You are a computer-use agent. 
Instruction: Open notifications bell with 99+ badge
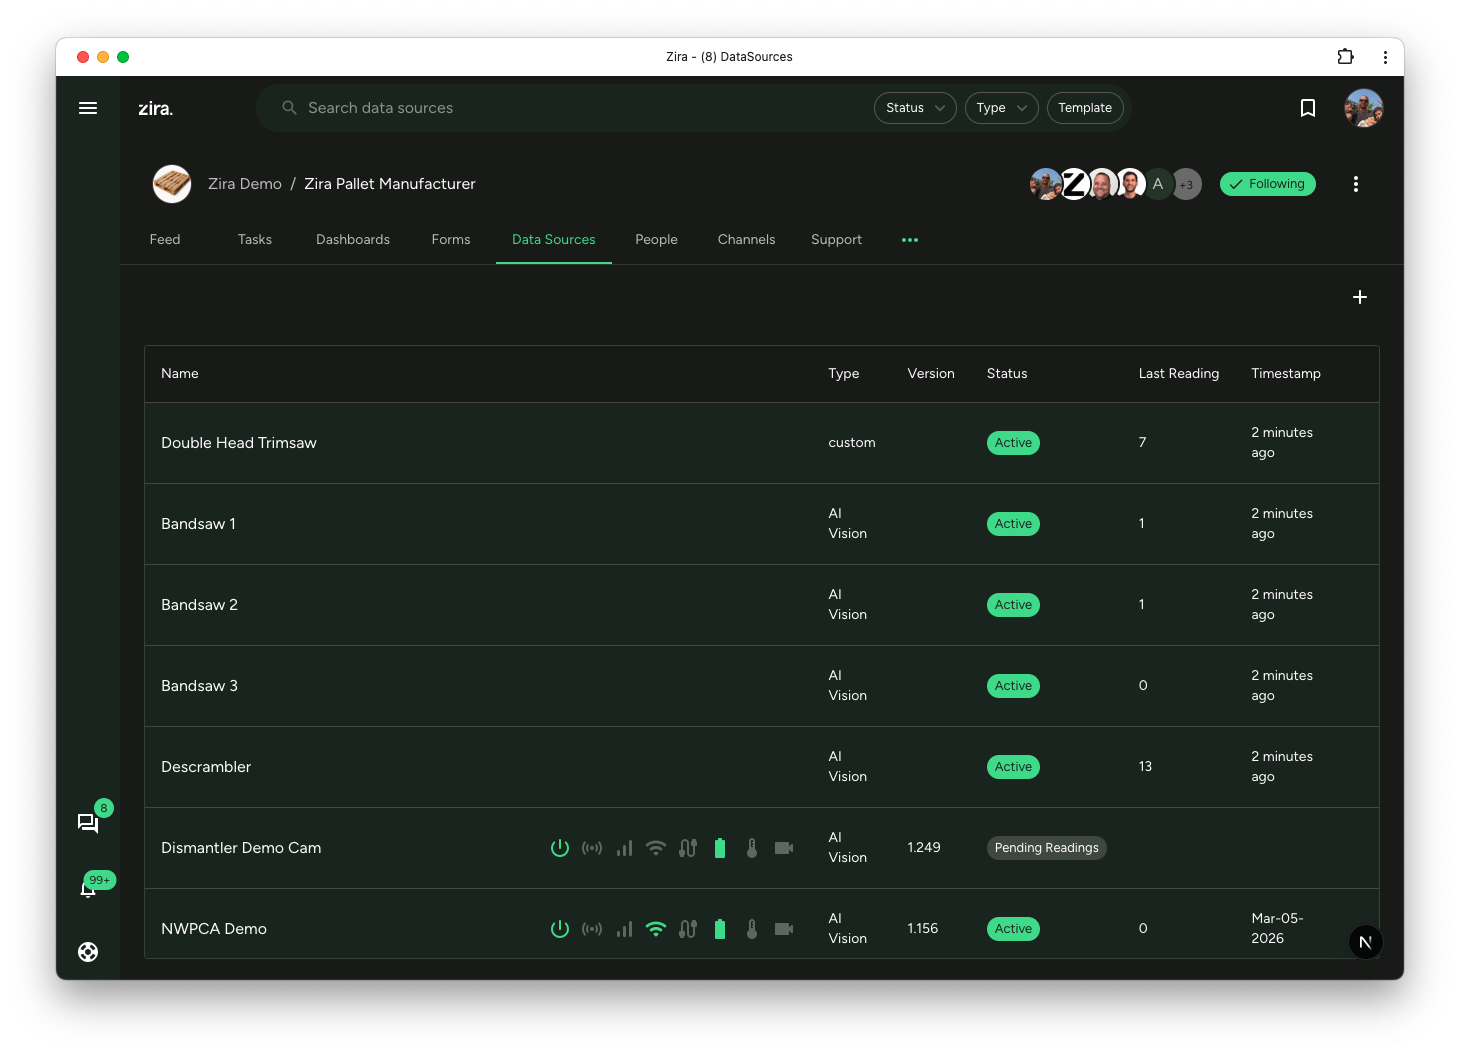(88, 888)
